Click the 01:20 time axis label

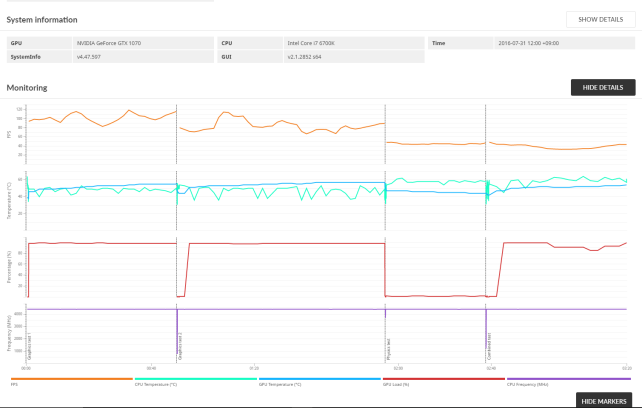(254, 368)
